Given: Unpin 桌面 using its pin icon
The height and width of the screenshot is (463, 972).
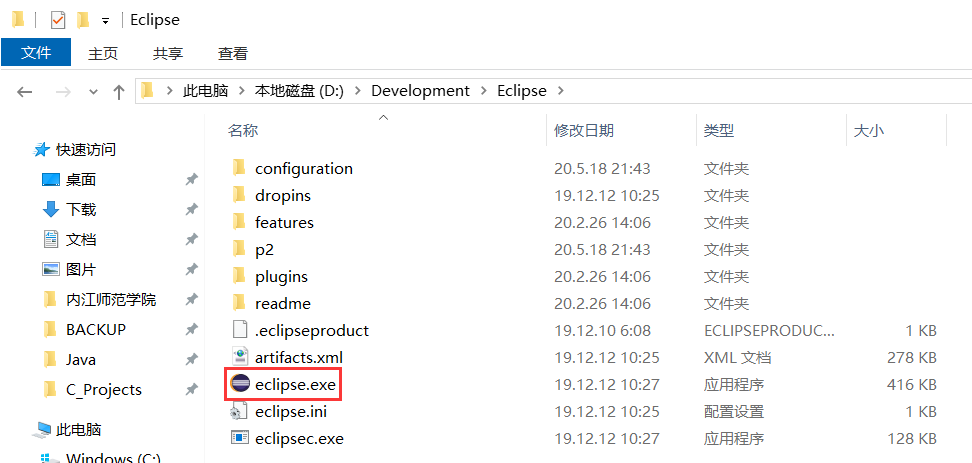Looking at the screenshot, I should (192, 180).
